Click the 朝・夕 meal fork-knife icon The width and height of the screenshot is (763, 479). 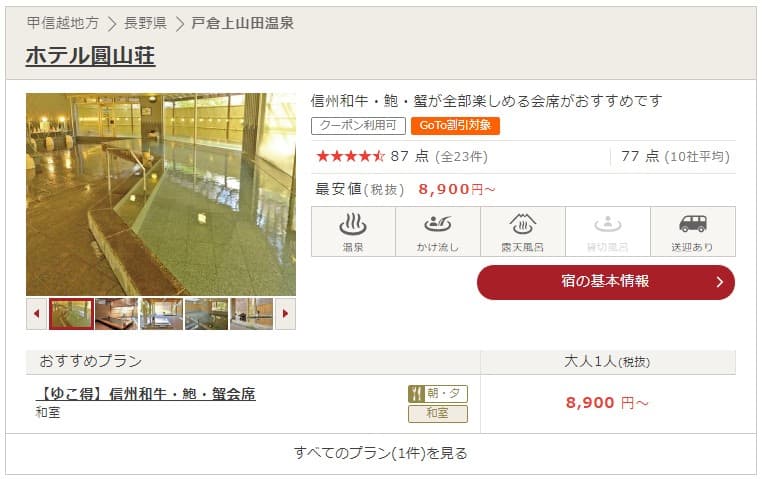pos(417,394)
